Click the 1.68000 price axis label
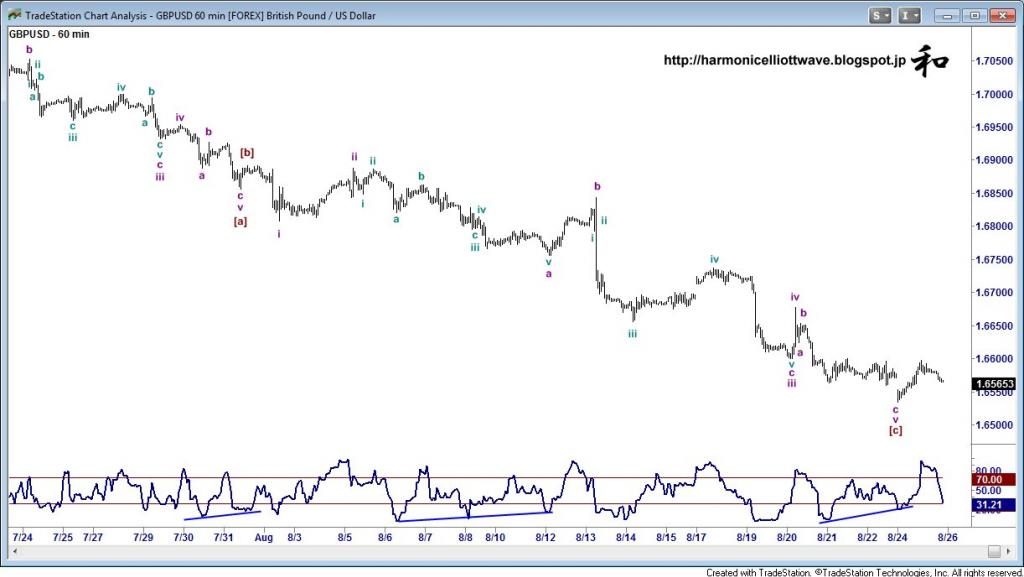 coord(994,226)
